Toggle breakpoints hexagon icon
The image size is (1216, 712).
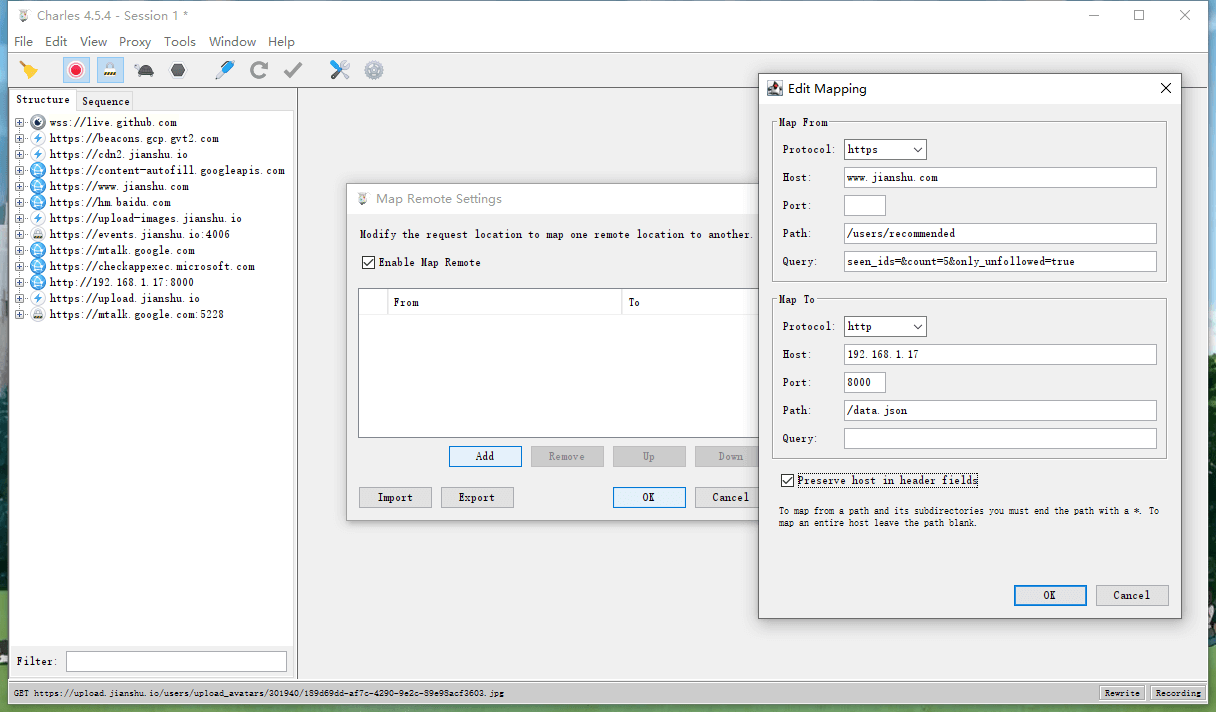click(178, 70)
